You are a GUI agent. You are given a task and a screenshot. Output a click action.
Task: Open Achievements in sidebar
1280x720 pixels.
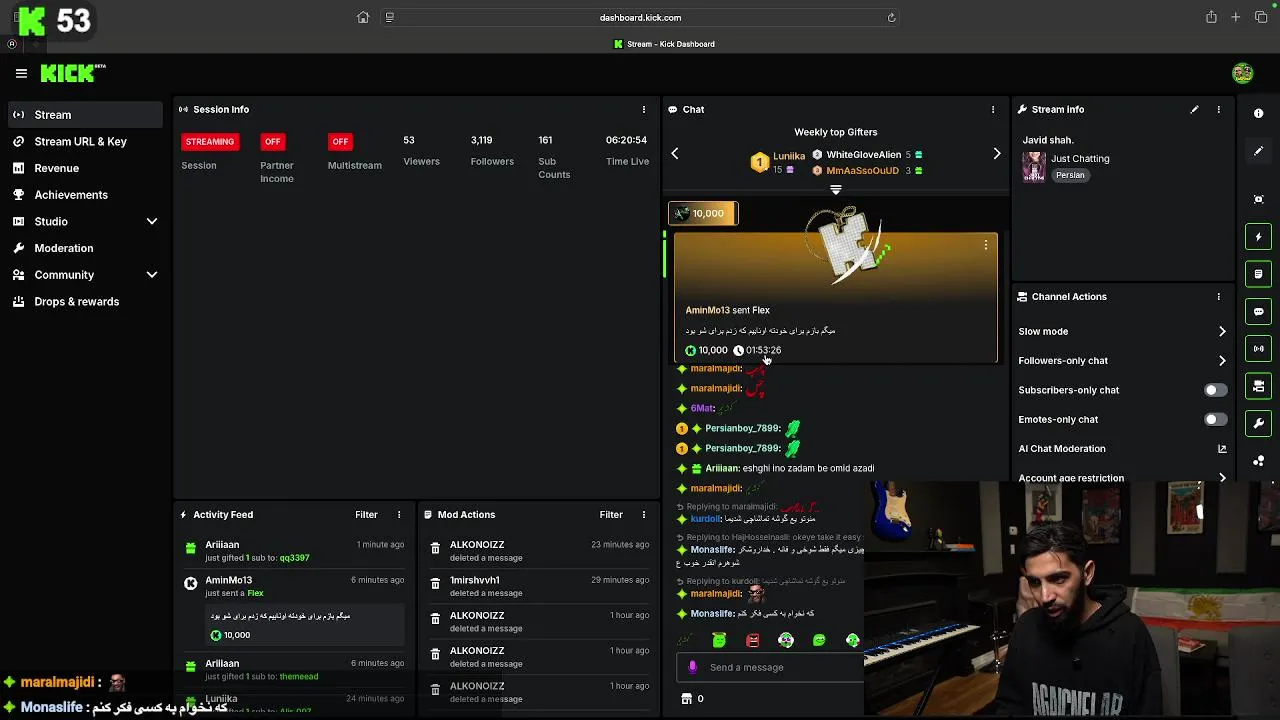point(85,195)
